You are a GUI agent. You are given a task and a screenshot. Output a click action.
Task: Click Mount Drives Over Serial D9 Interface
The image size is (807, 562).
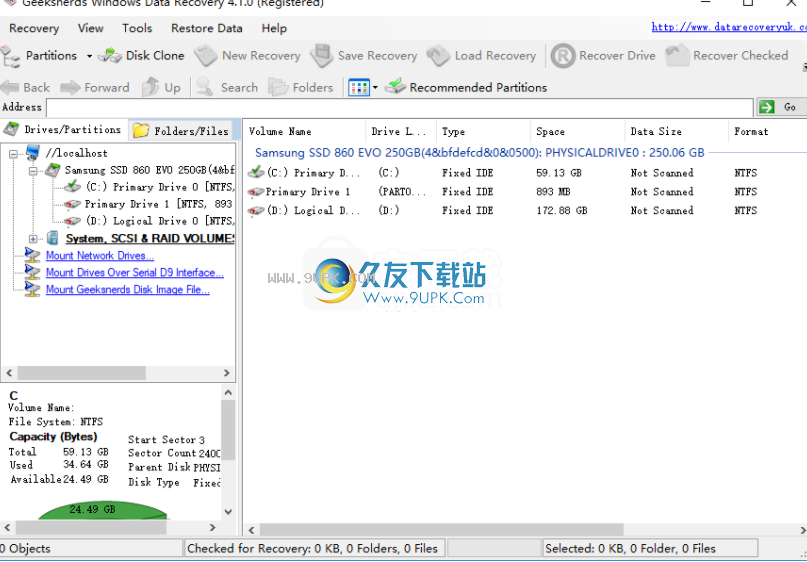coord(135,272)
